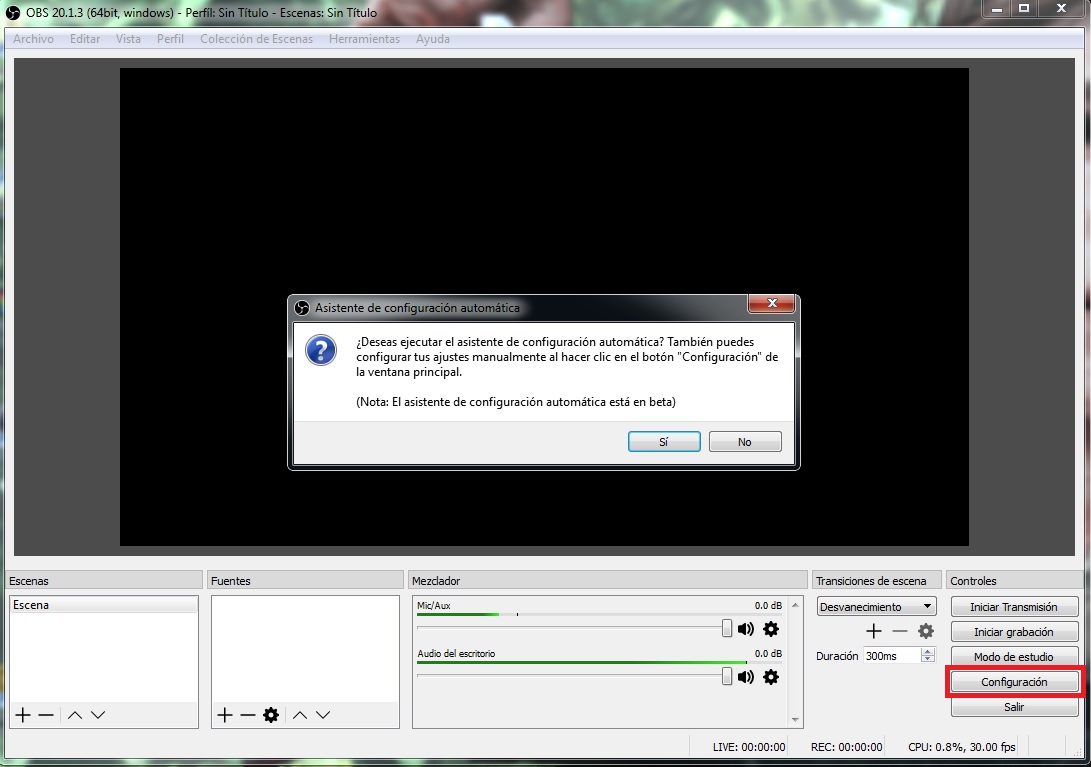This screenshot has height=767, width=1091.
Task: Open transition properties gear icon
Action: (x=925, y=631)
